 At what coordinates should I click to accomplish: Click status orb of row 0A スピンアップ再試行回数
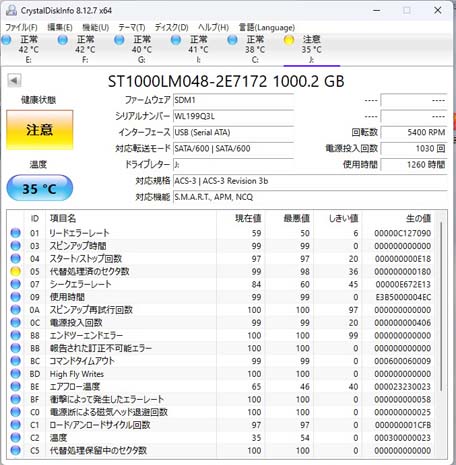(15, 310)
